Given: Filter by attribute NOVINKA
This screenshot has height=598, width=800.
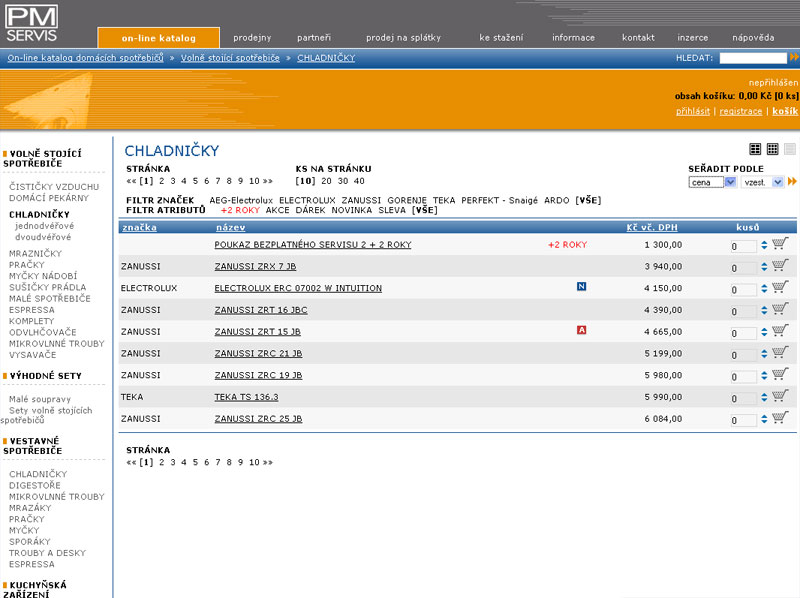Looking at the screenshot, I should [352, 210].
